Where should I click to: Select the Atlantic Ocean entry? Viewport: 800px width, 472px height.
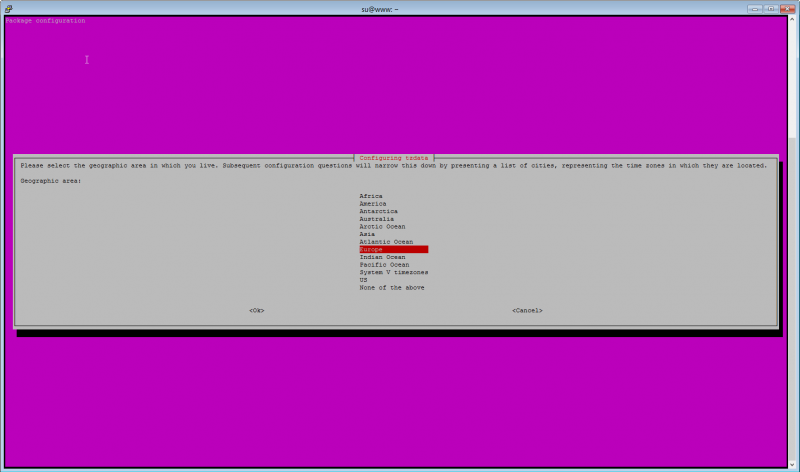pyautogui.click(x=386, y=242)
